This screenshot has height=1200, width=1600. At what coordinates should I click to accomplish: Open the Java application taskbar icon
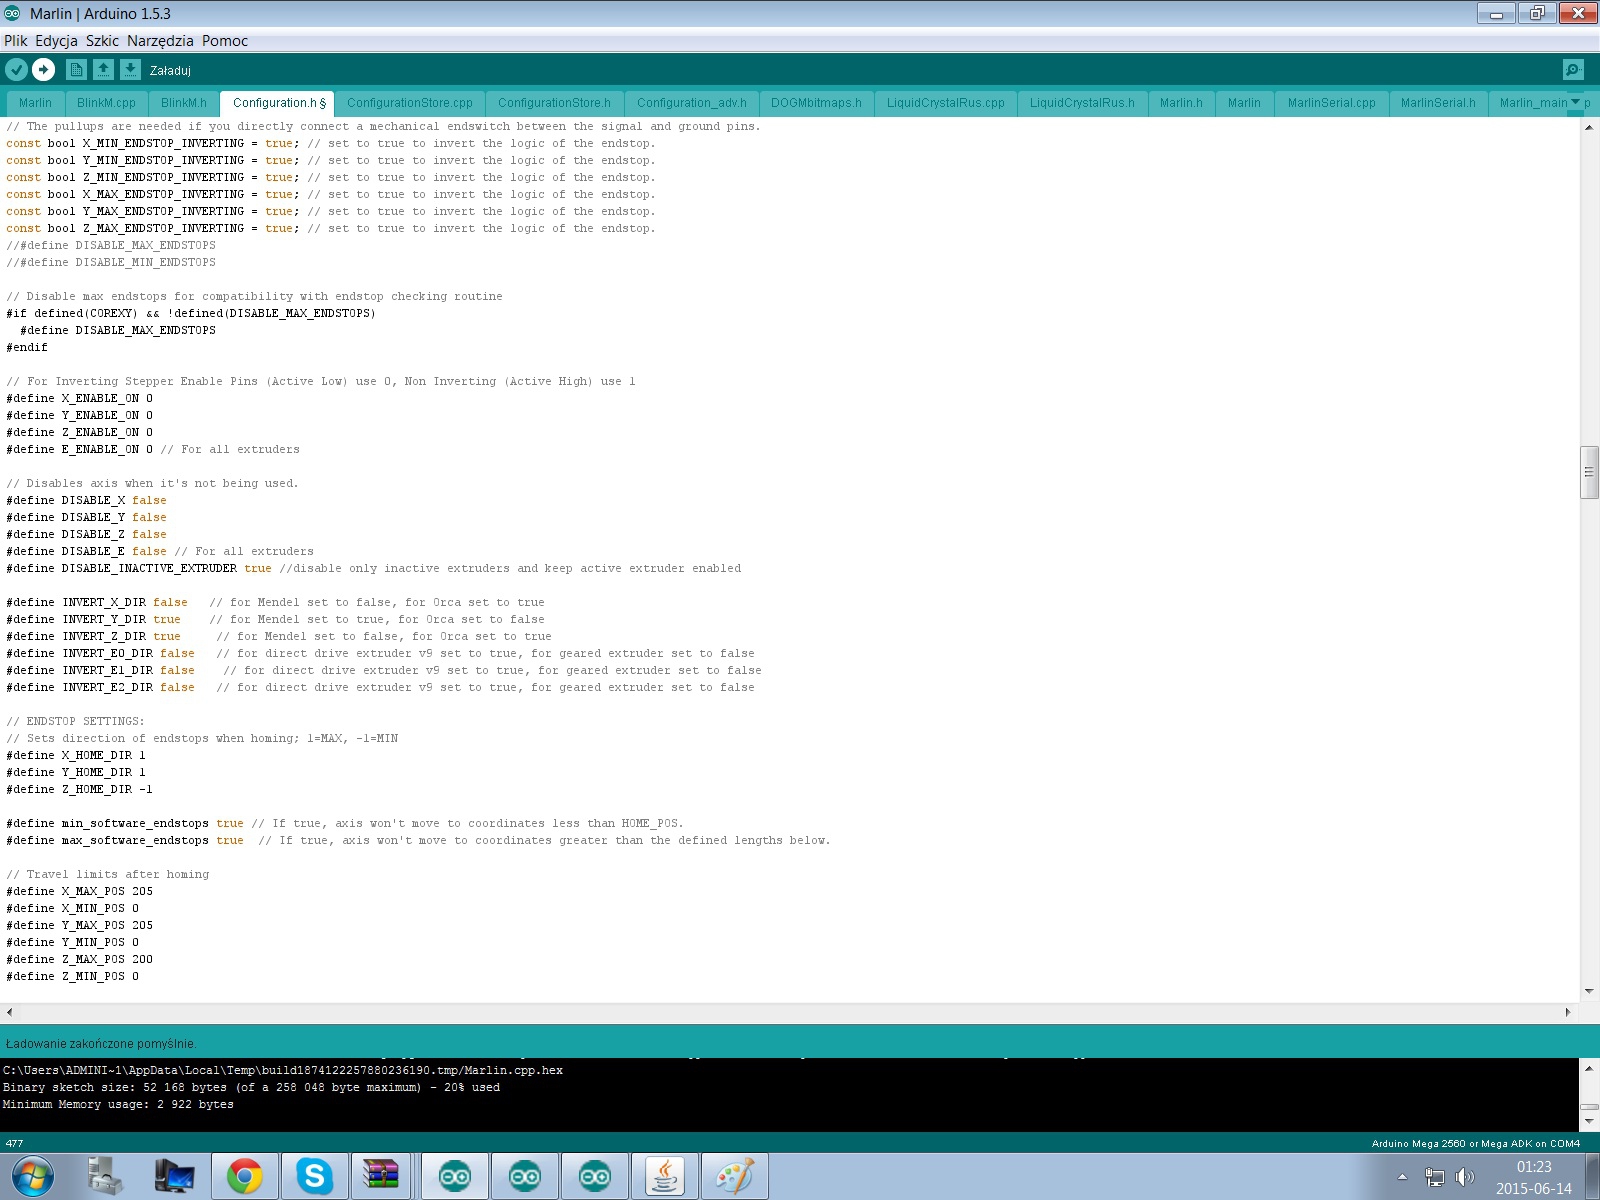click(665, 1176)
